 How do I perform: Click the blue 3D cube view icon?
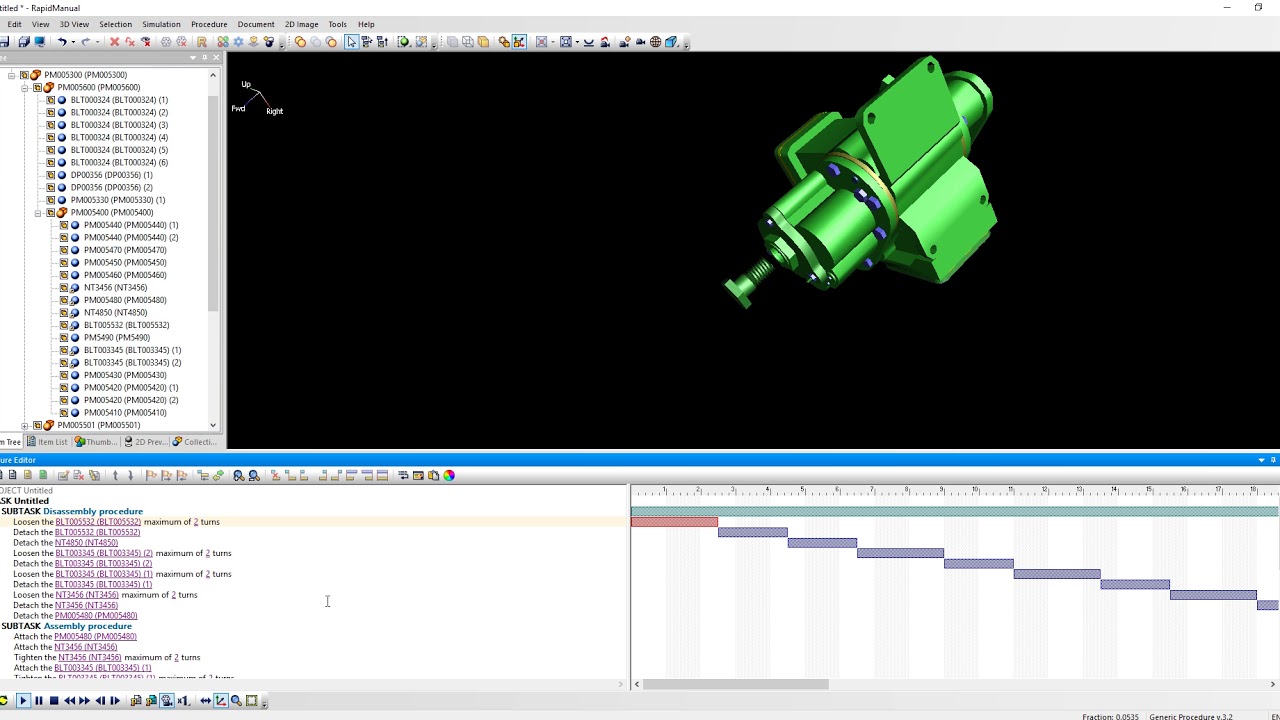tap(672, 42)
